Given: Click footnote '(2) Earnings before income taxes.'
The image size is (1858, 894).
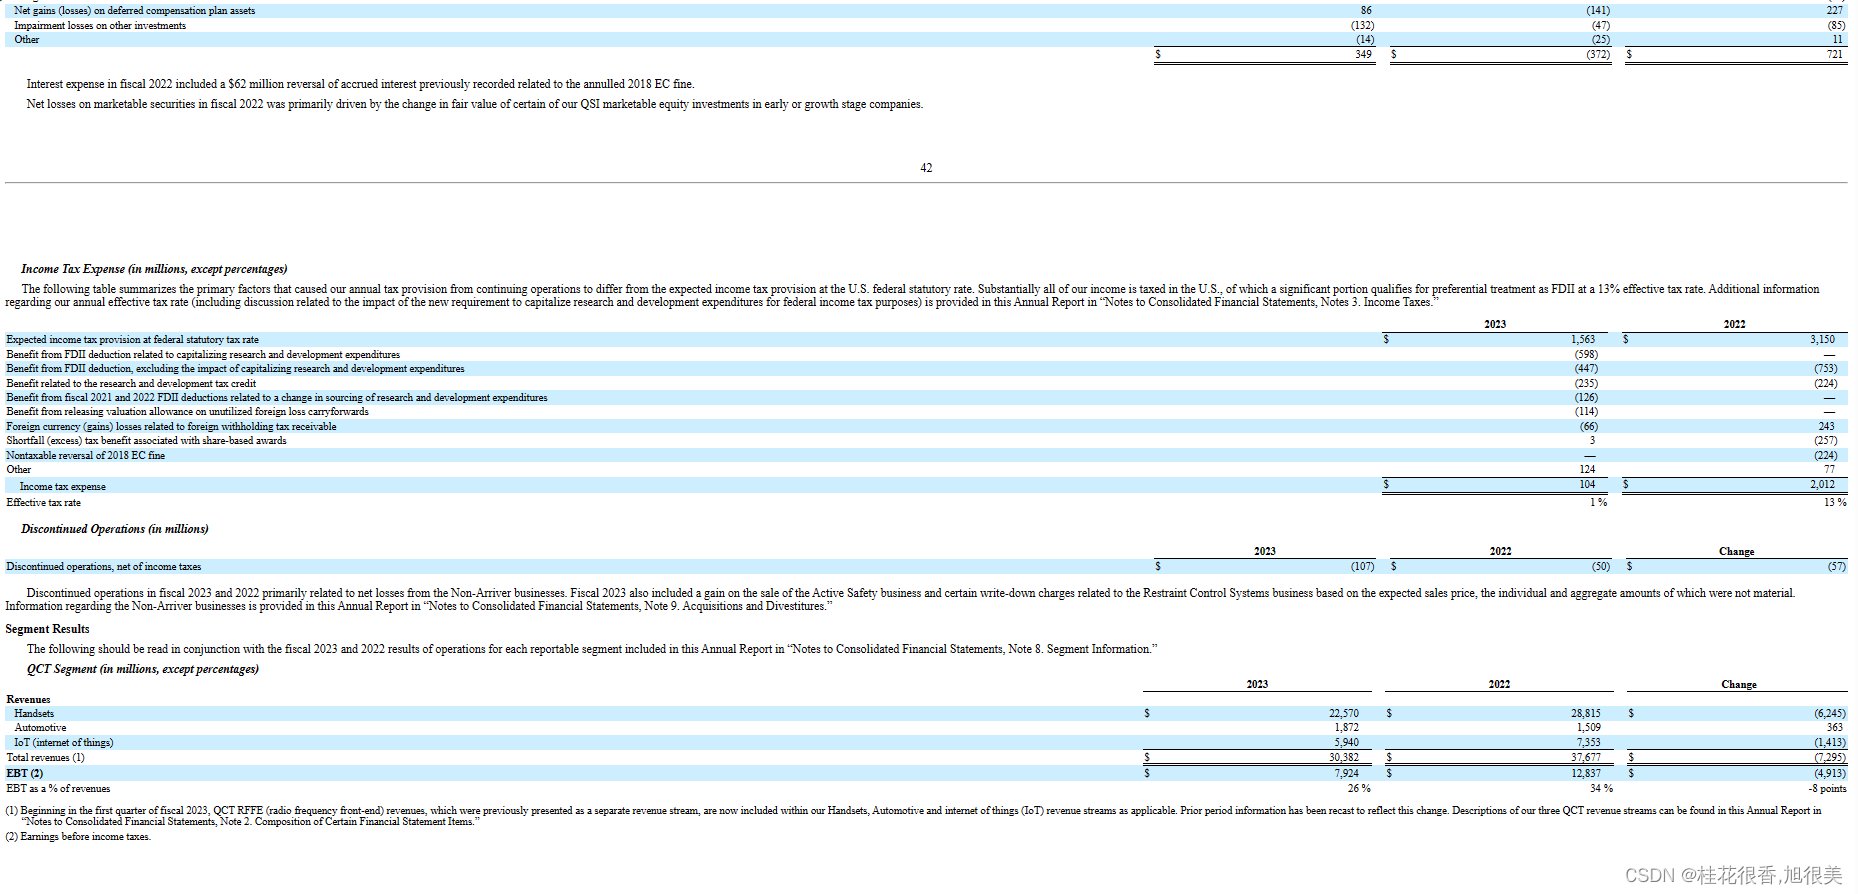Looking at the screenshot, I should coord(78,837).
